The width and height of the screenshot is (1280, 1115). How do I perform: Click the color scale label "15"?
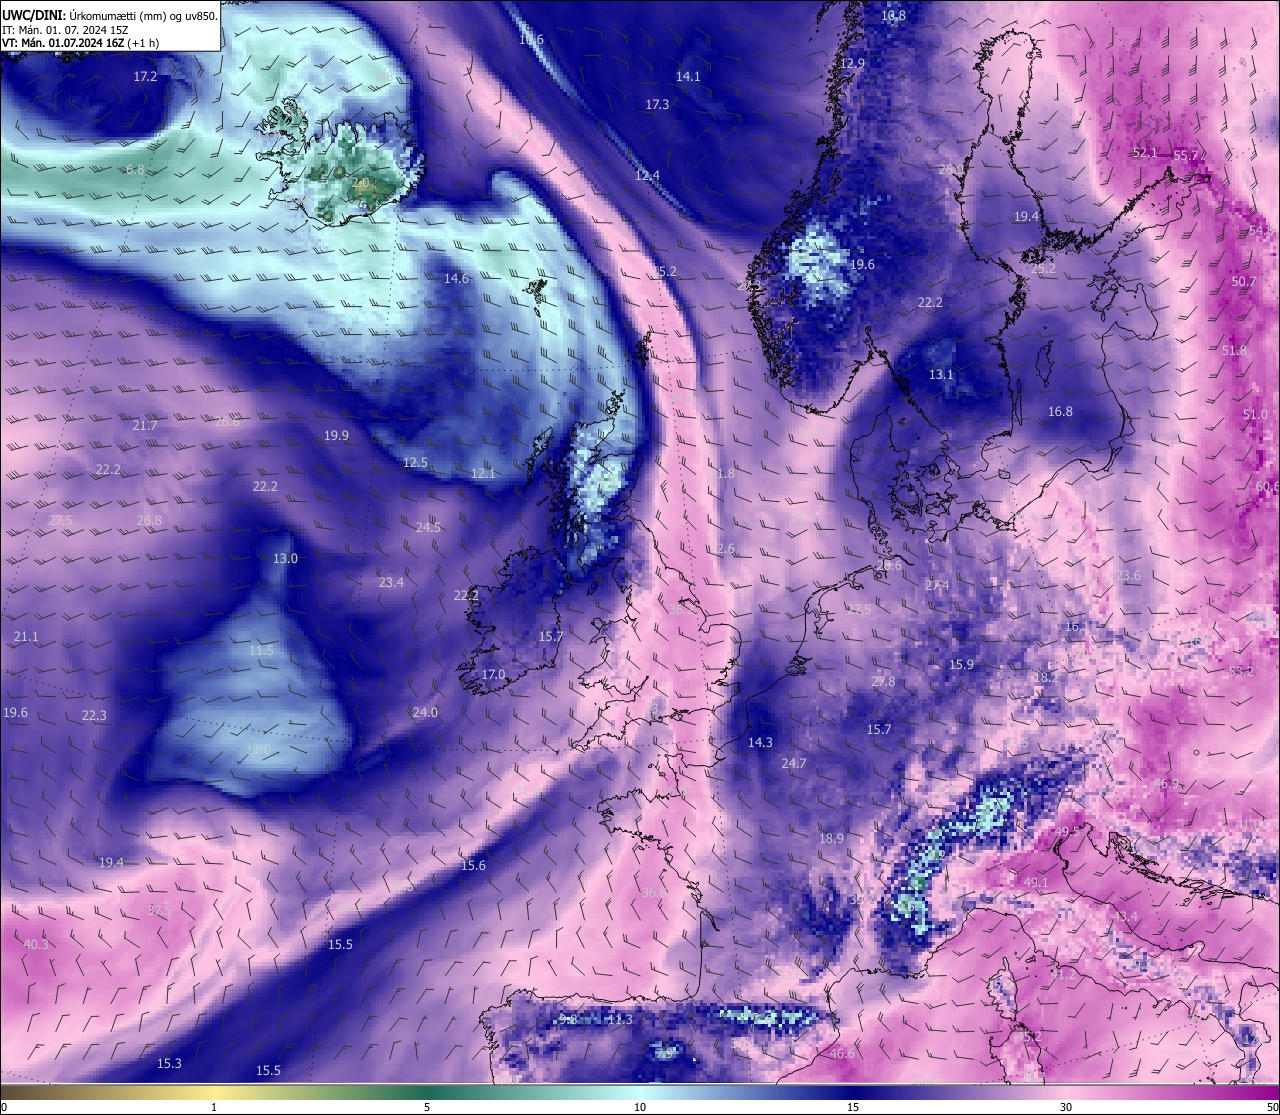coord(853,1107)
